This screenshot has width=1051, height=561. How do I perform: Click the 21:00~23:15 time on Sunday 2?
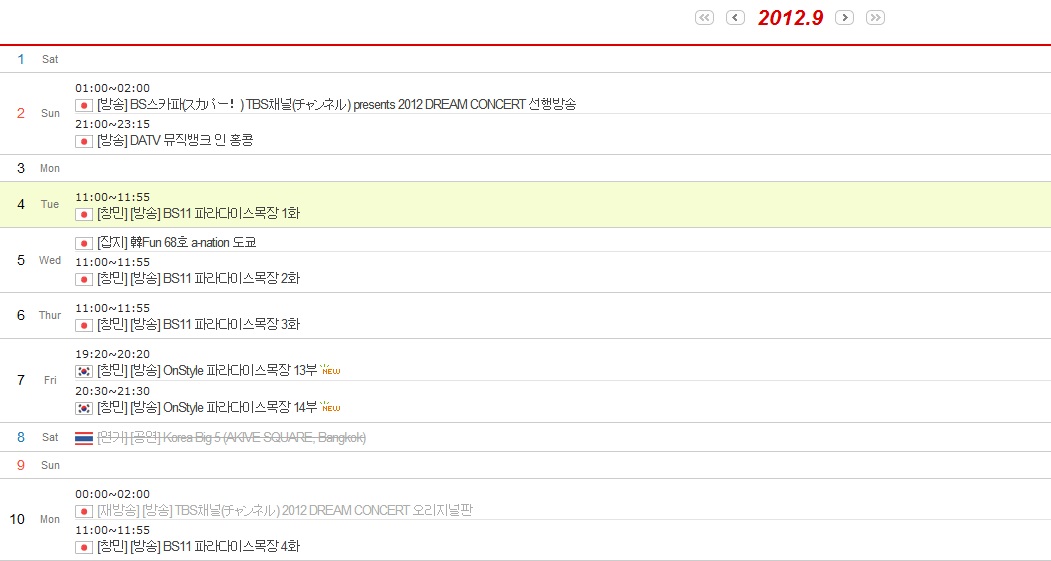[x=113, y=125]
